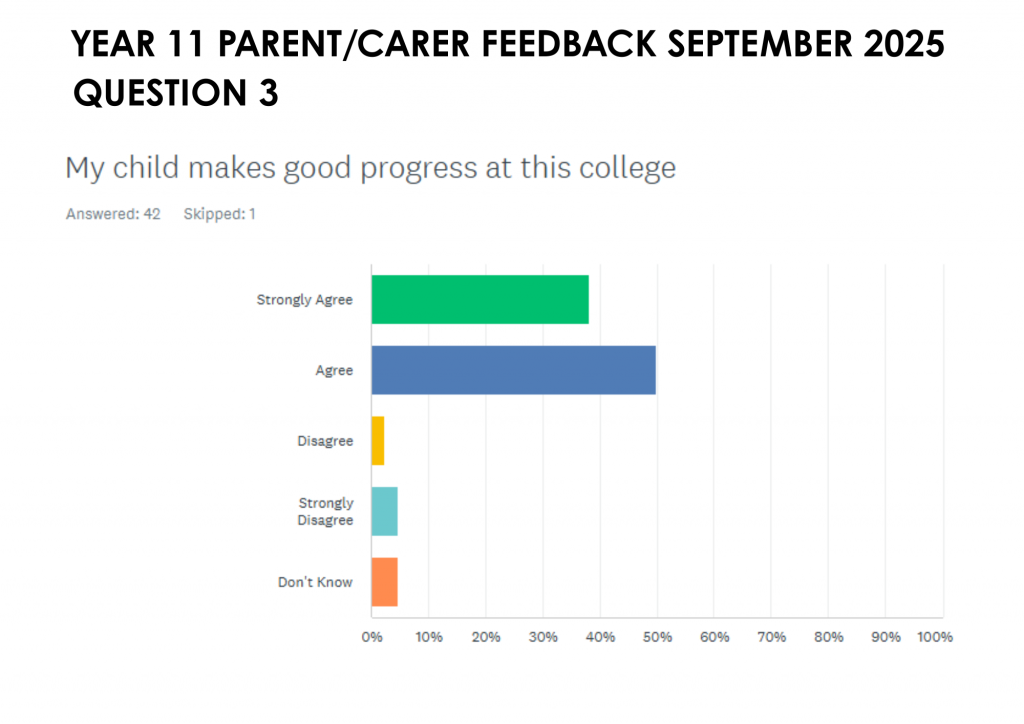The image size is (1024, 724).
Task: Click the blue Agree bar
Action: point(513,370)
